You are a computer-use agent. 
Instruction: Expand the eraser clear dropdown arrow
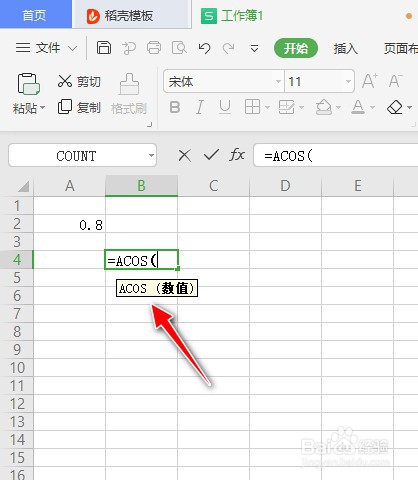[x=410, y=108]
